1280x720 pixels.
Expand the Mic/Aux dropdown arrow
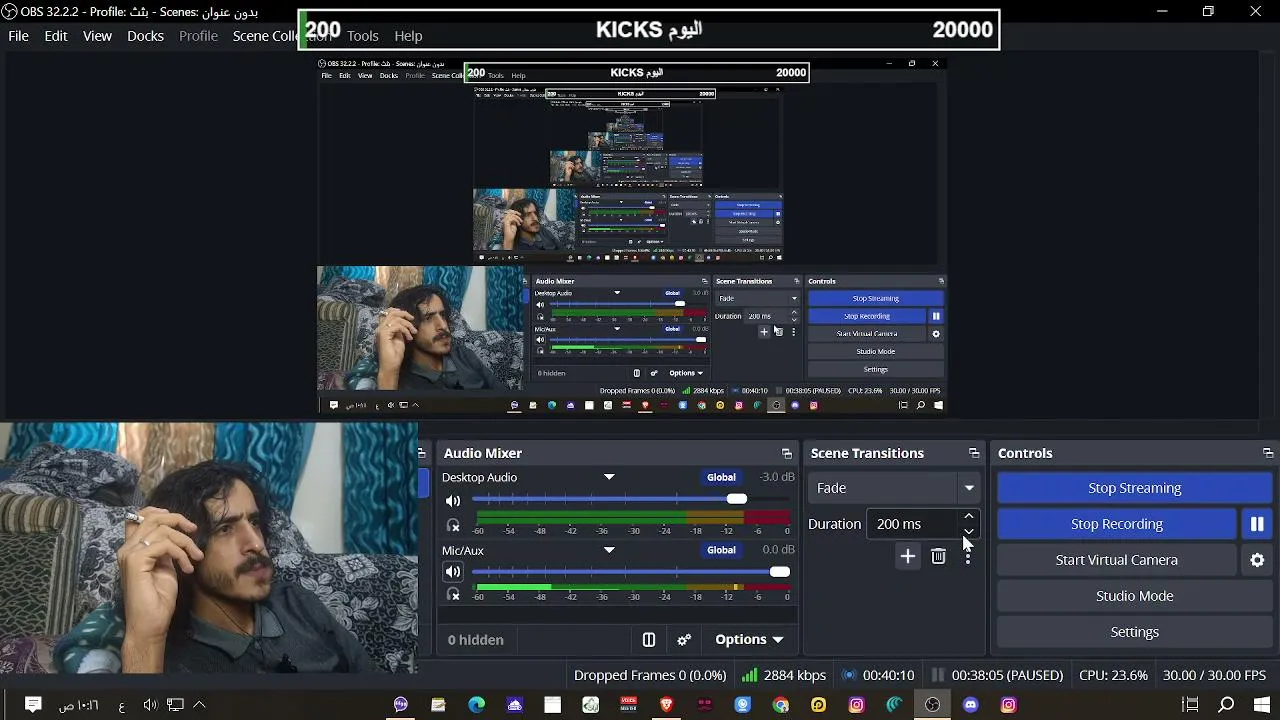click(609, 550)
